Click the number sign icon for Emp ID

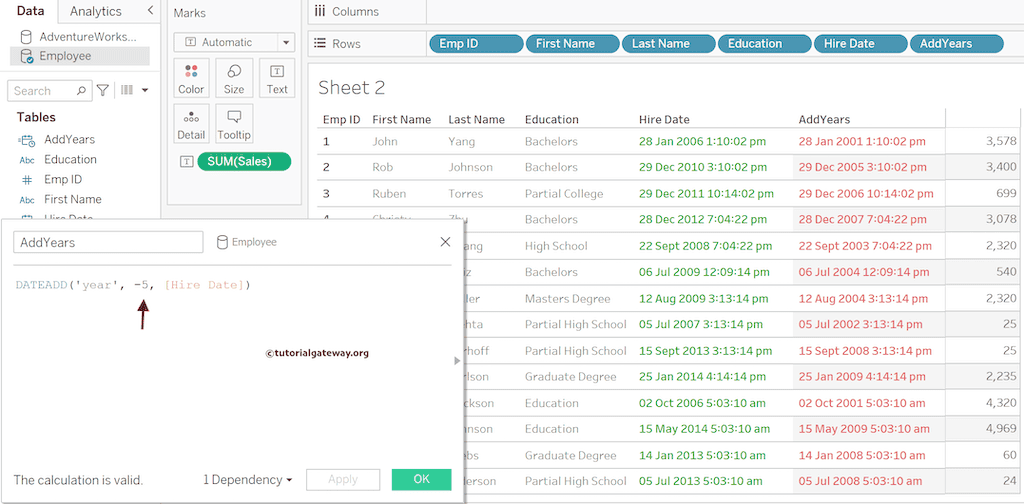[27, 180]
